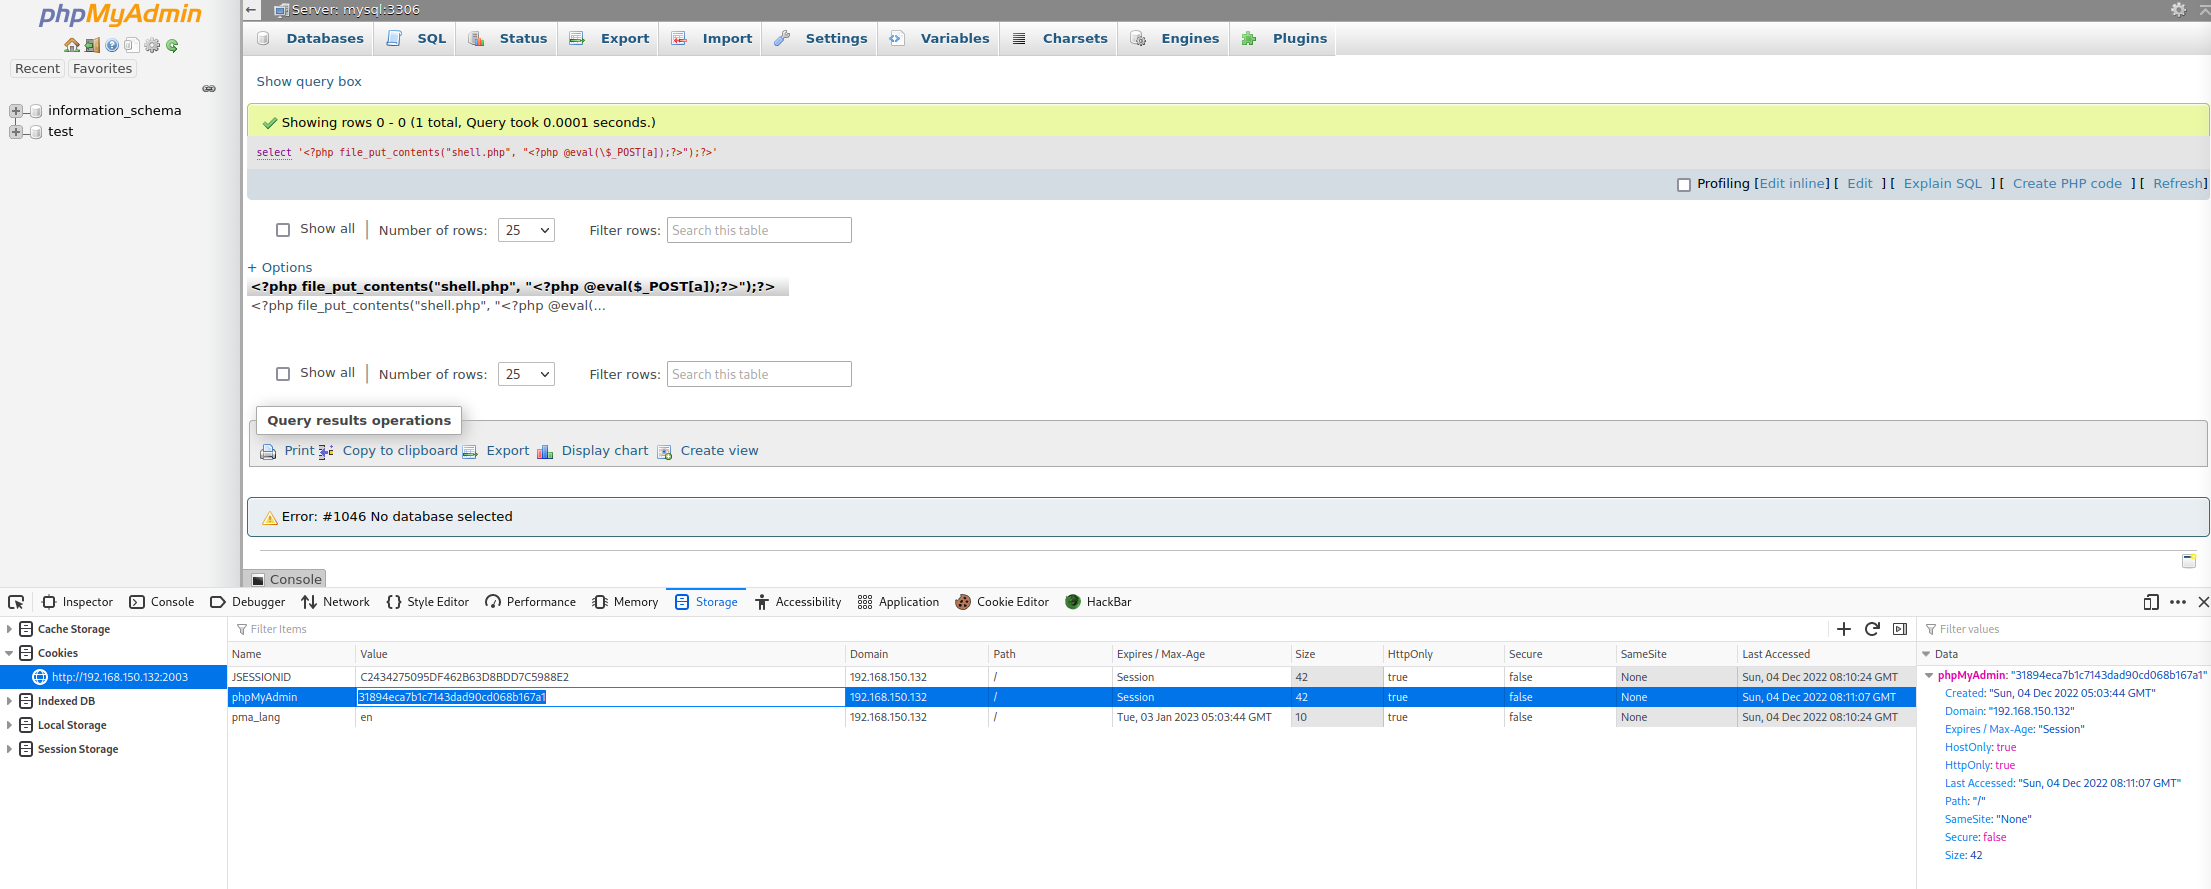Activate the DevTools element picker
This screenshot has width=2211, height=889.
click(16, 602)
